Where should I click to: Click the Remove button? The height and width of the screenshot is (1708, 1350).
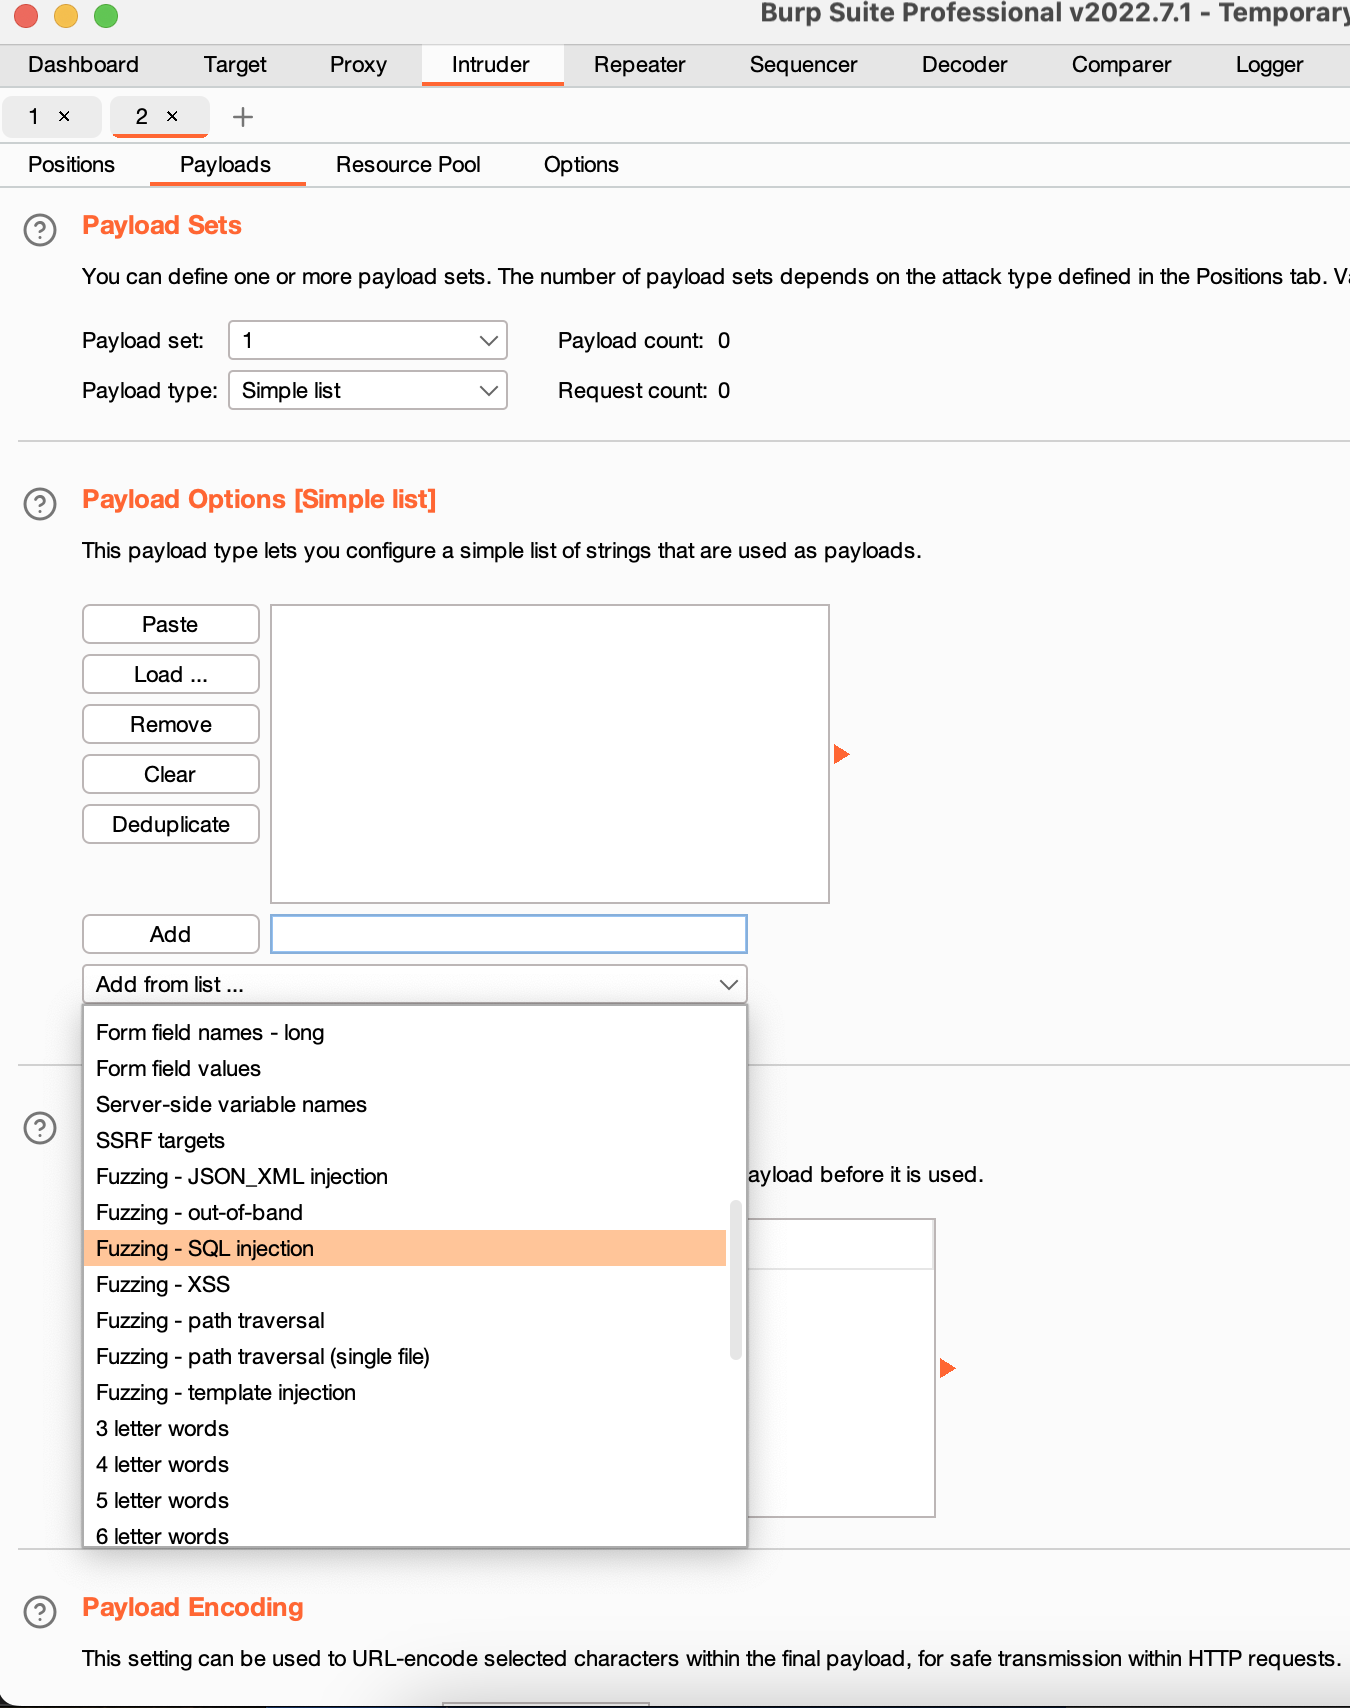[171, 724]
